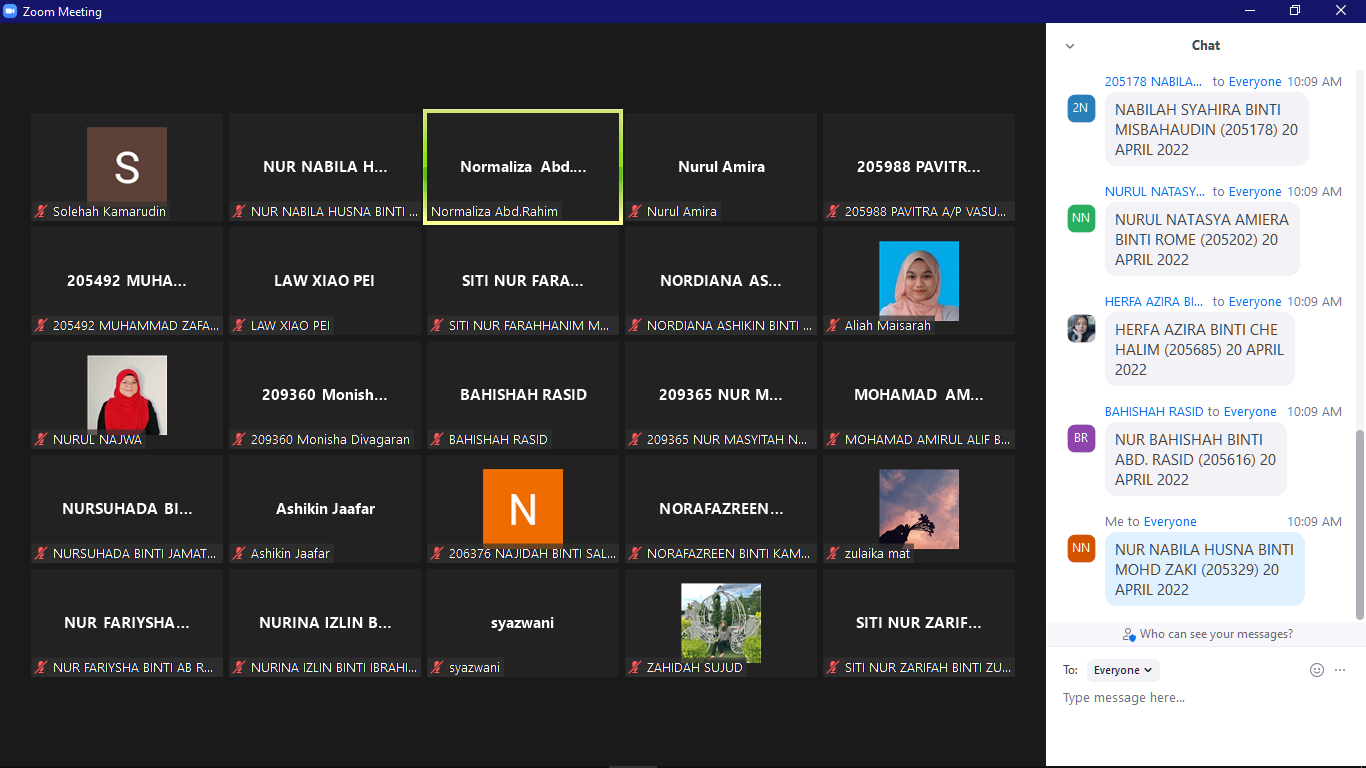Click muted mic icon of Solehah Kamarudin
Screen dimensions: 1366x768
coord(42,212)
